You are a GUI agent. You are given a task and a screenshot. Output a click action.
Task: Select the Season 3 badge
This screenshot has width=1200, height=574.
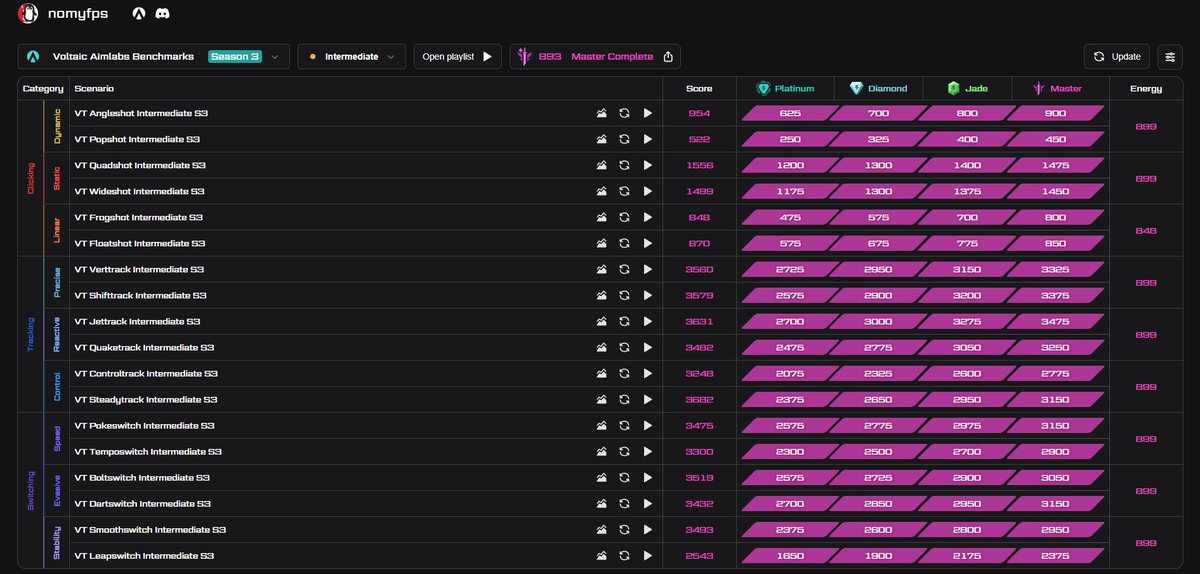(234, 57)
